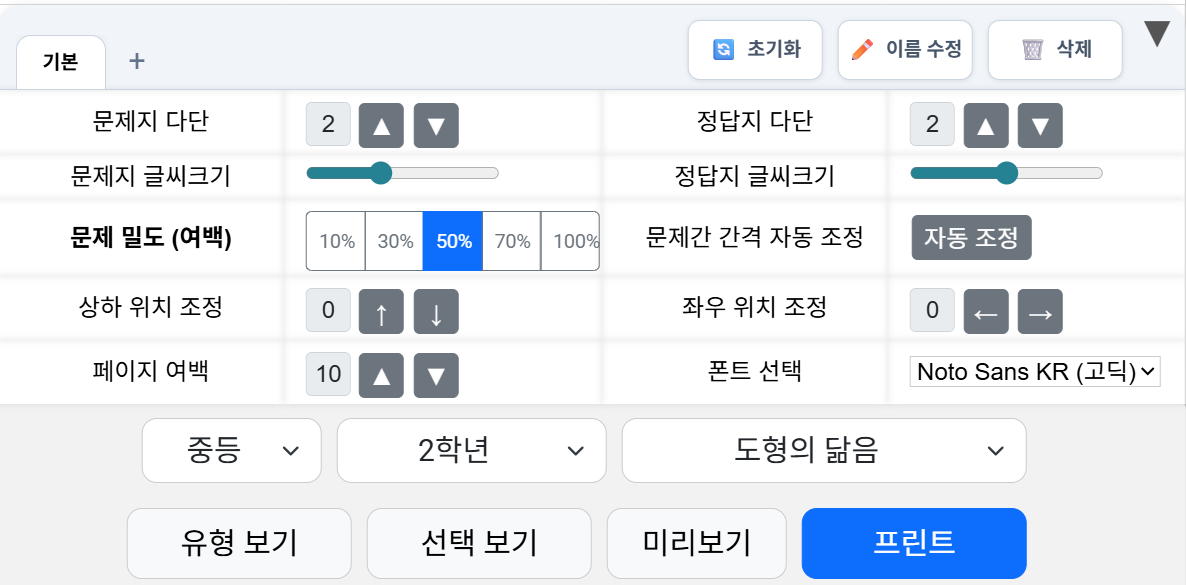The height and width of the screenshot is (585, 1186).
Task: Open the 중등 school level dropdown
Action: pos(231,450)
